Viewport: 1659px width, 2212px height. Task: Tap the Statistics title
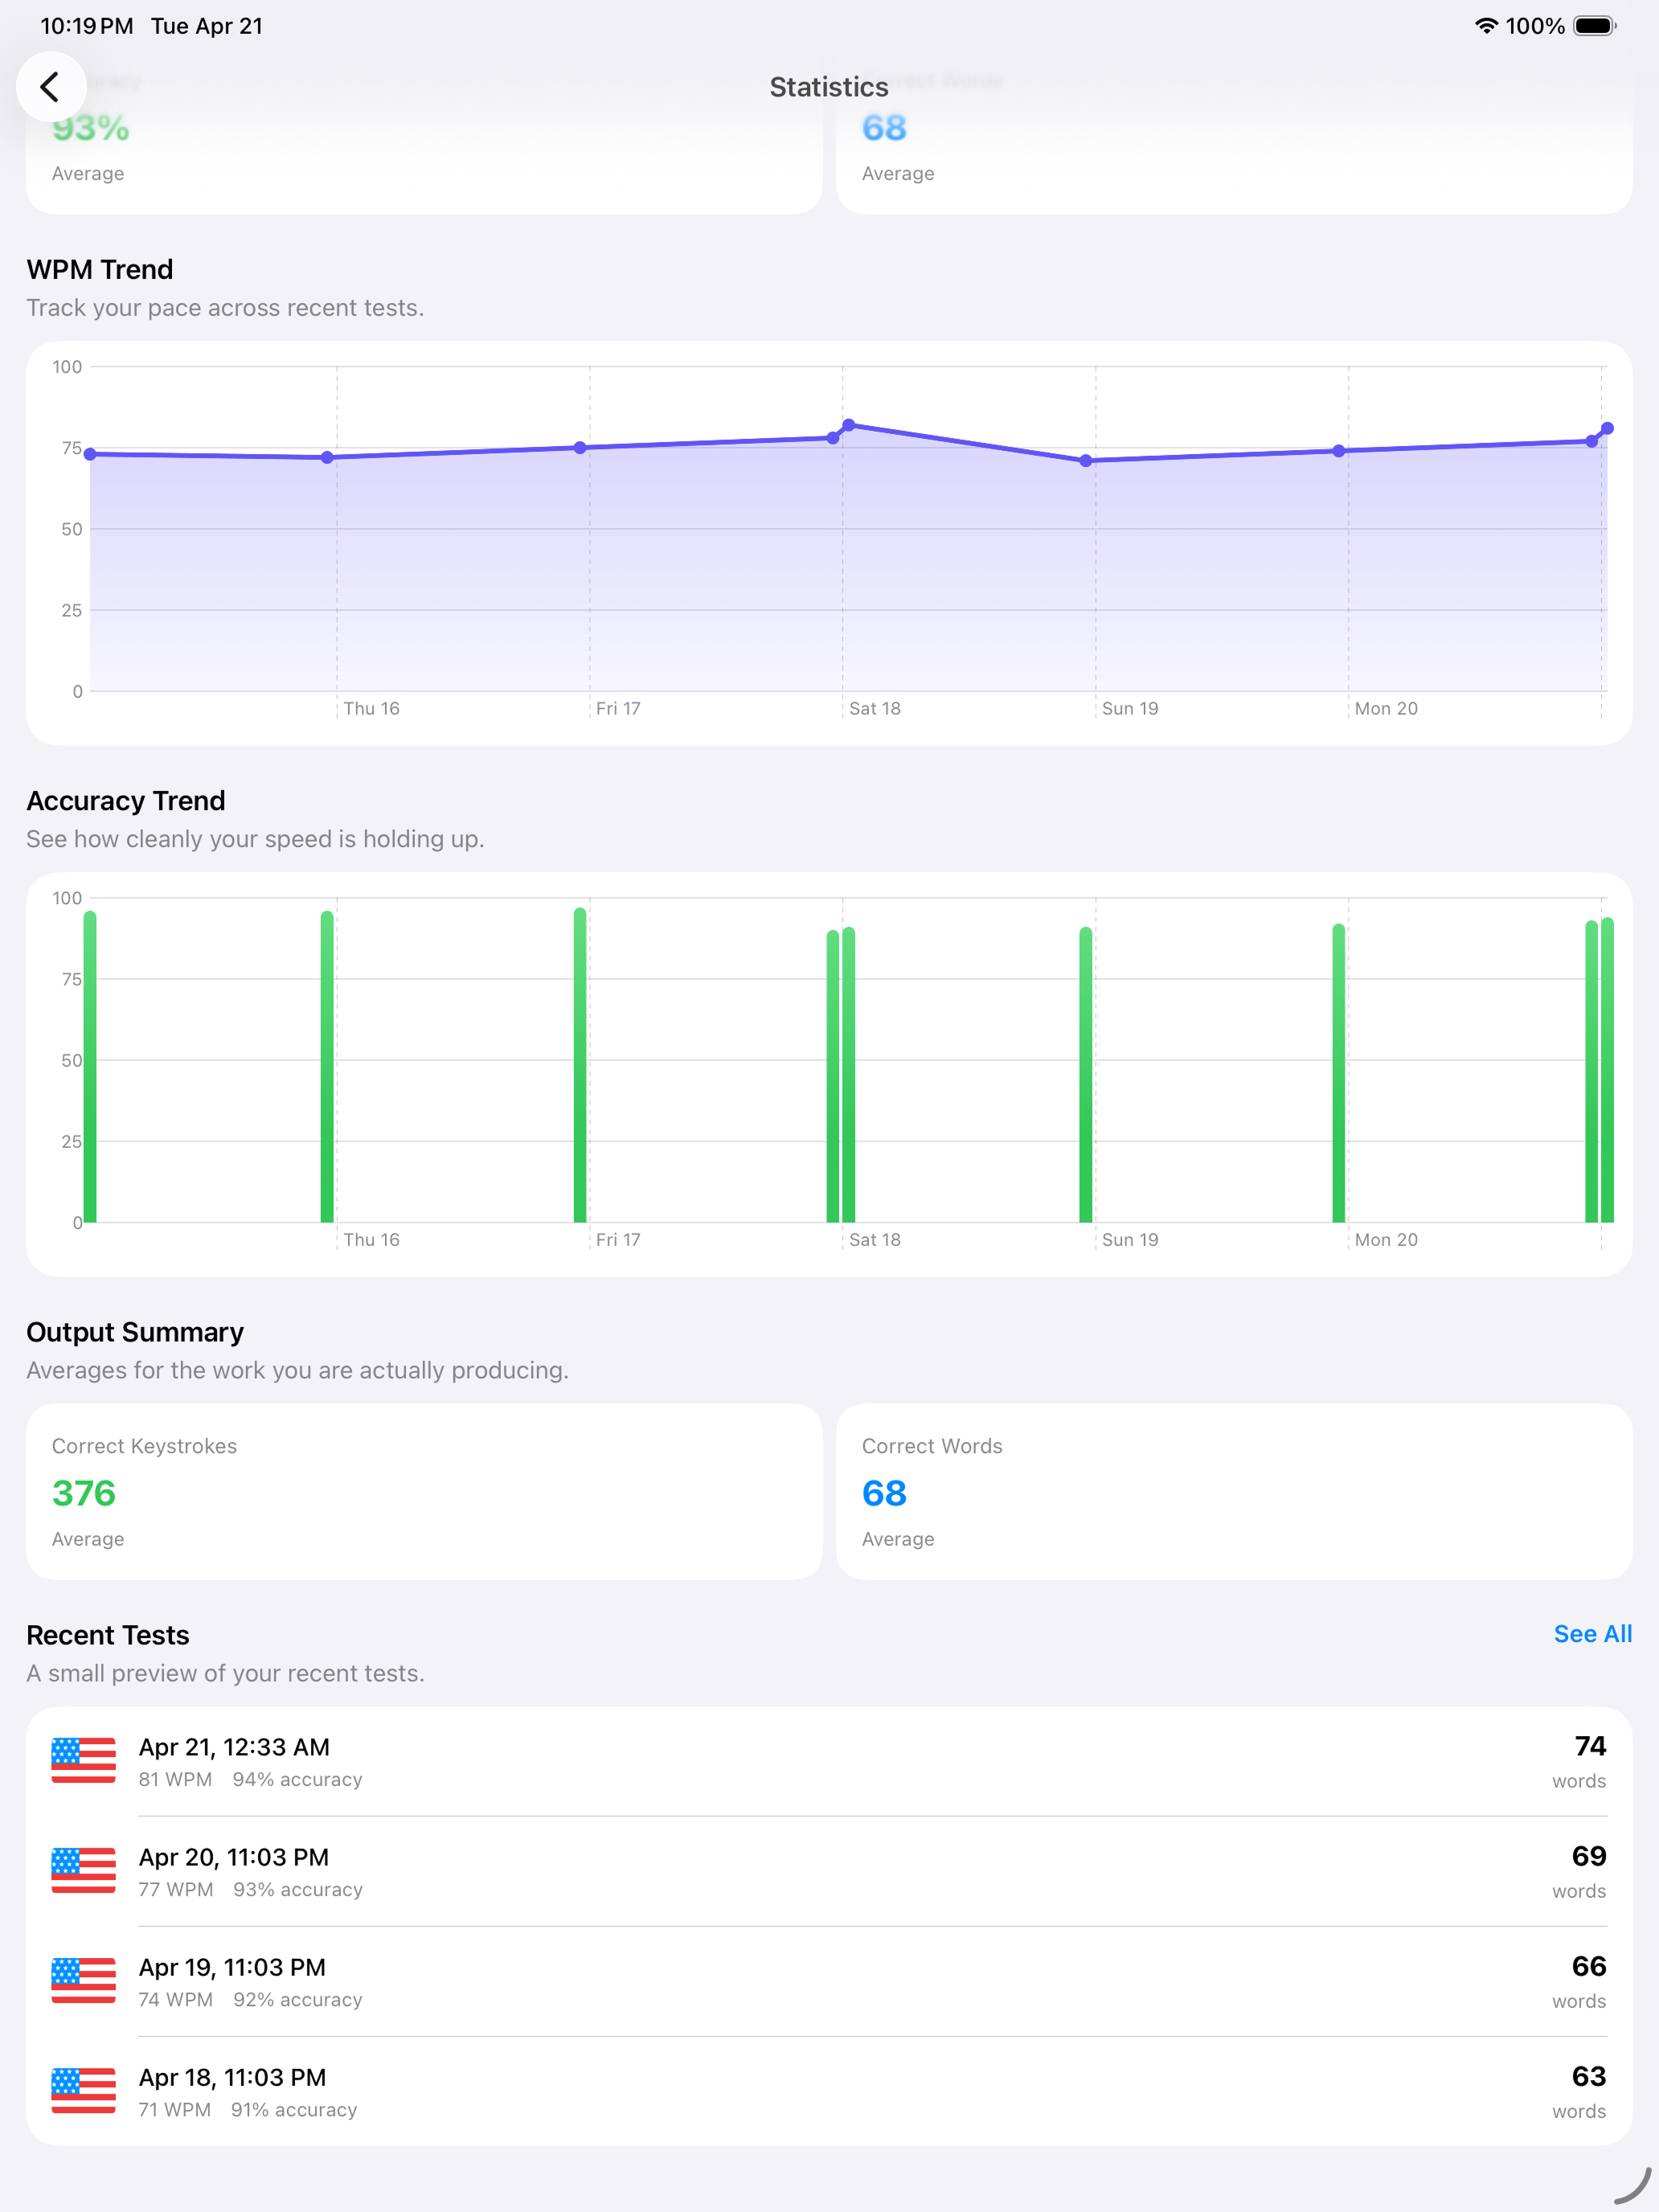point(829,87)
